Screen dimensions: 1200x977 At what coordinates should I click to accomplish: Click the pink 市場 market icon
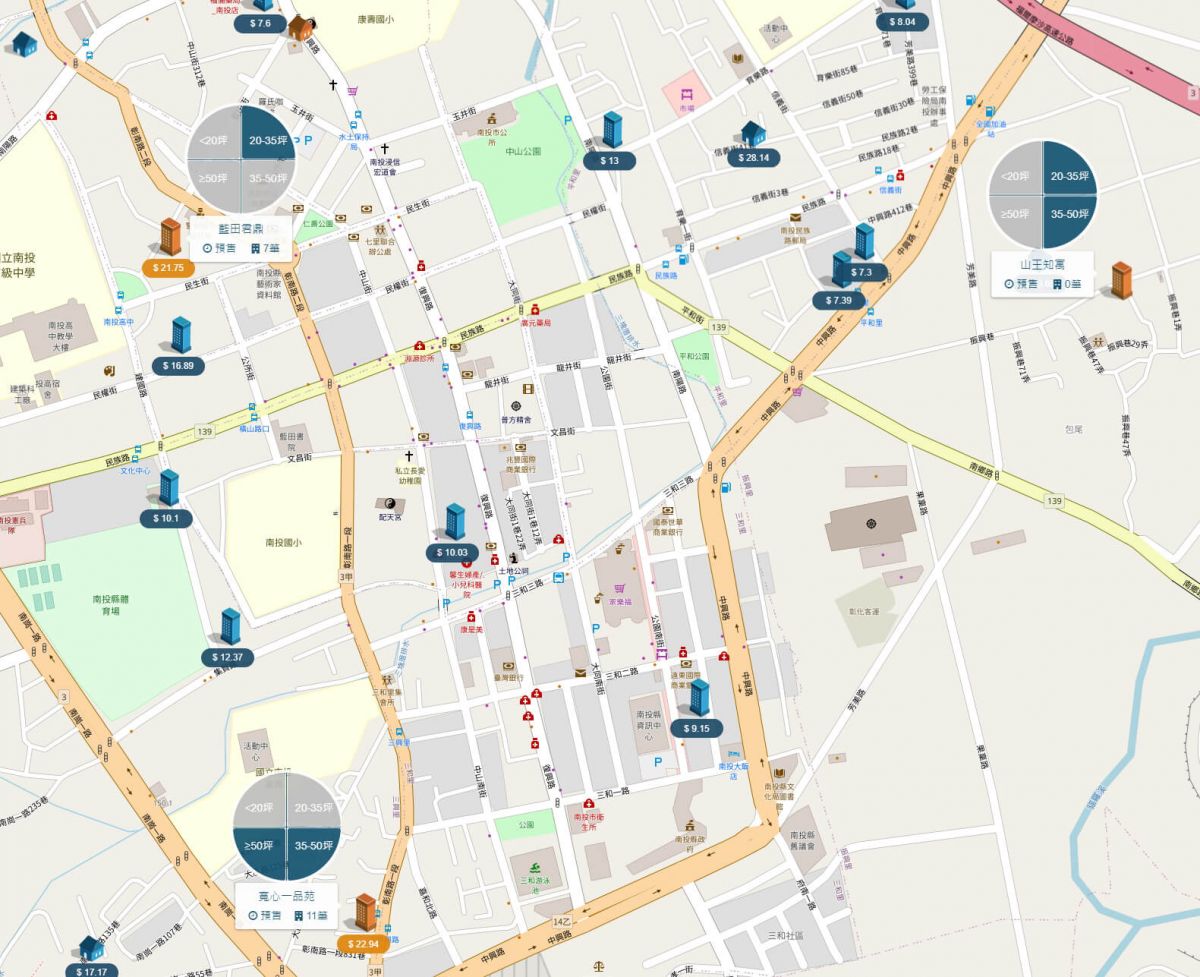click(x=687, y=96)
